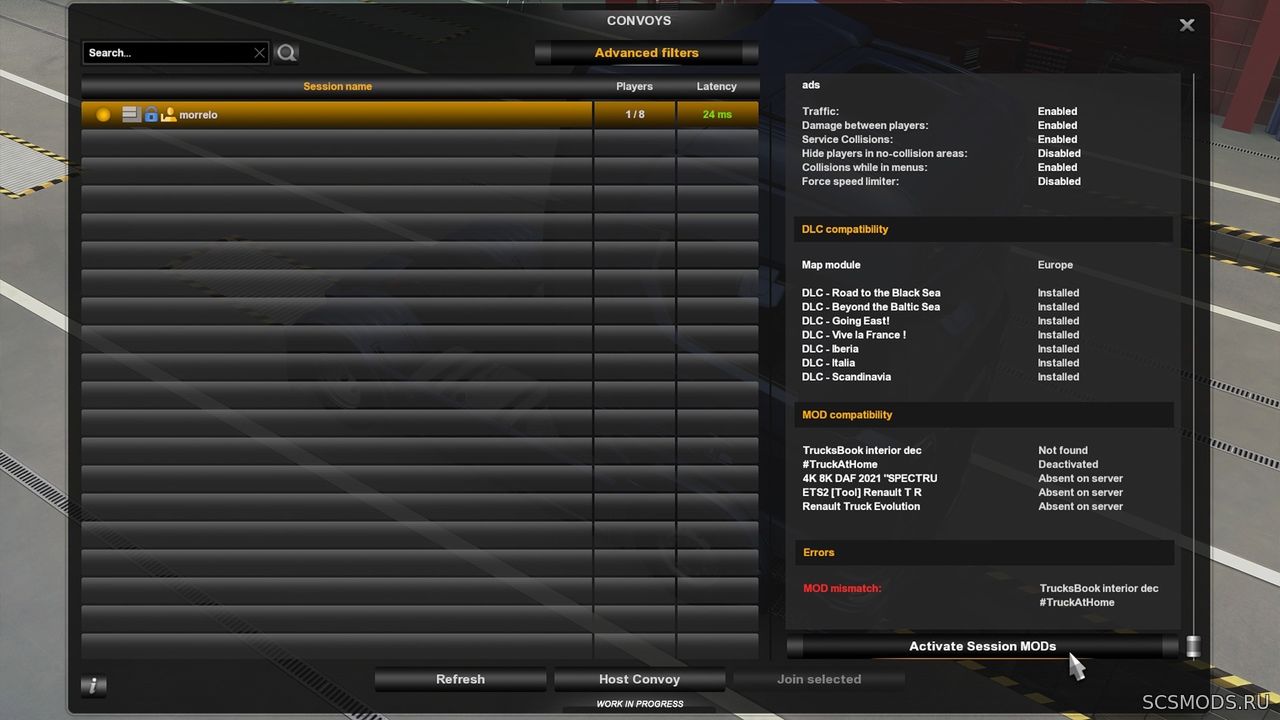The width and height of the screenshot is (1280, 720).
Task: Sort by Players column header
Action: click(x=635, y=87)
